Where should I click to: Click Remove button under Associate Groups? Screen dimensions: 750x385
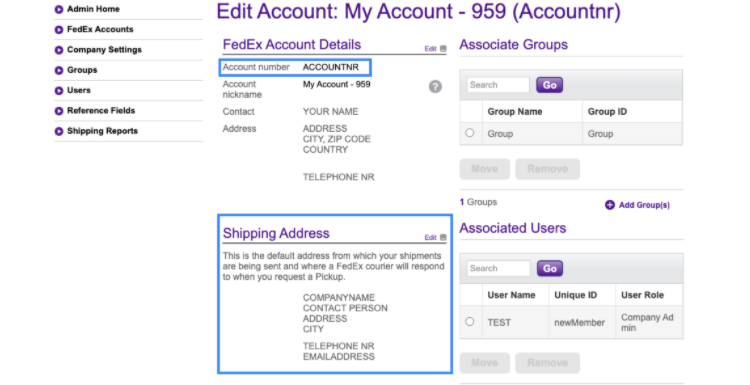click(548, 169)
